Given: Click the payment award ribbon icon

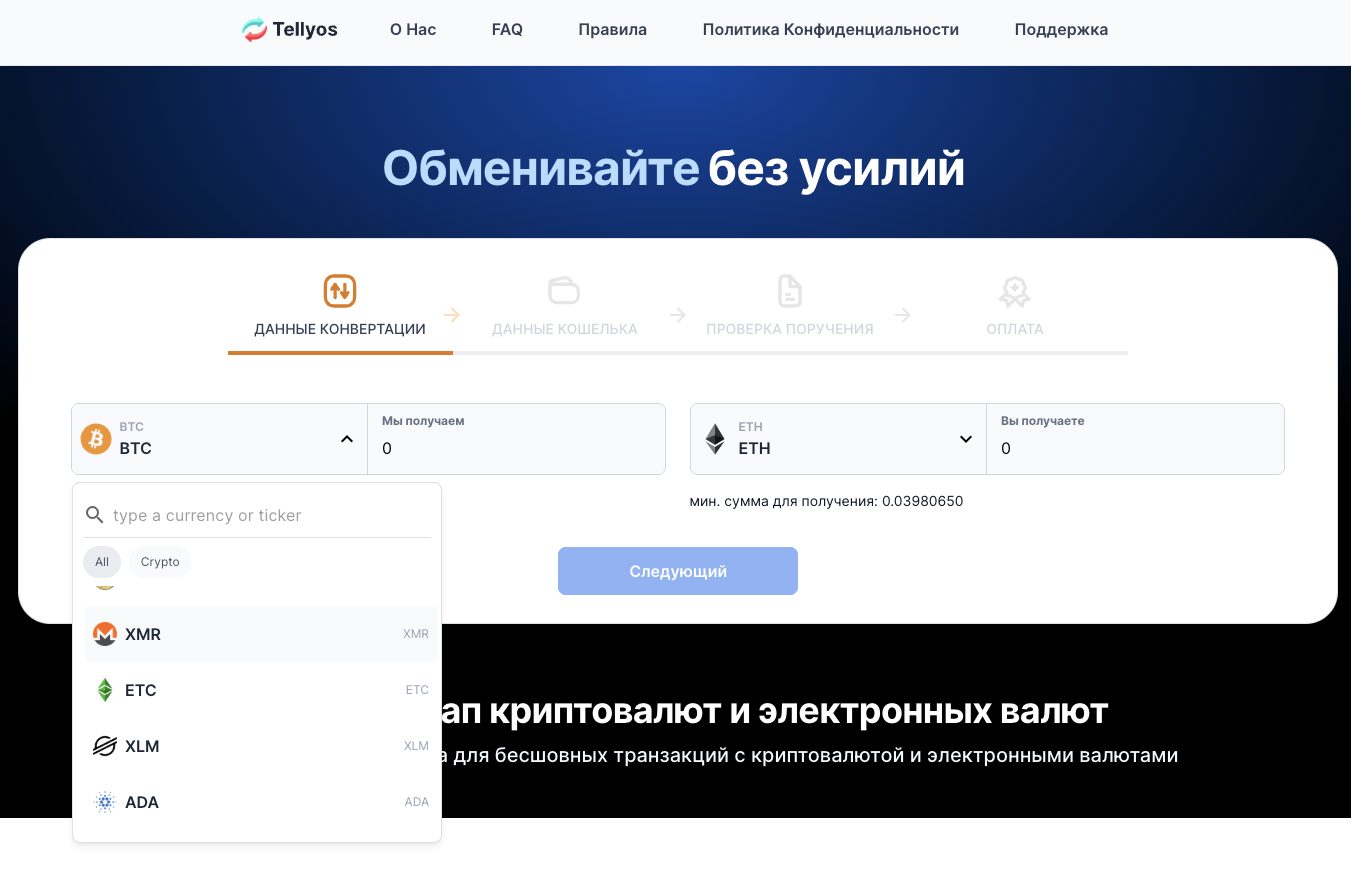Looking at the screenshot, I should point(1014,291).
